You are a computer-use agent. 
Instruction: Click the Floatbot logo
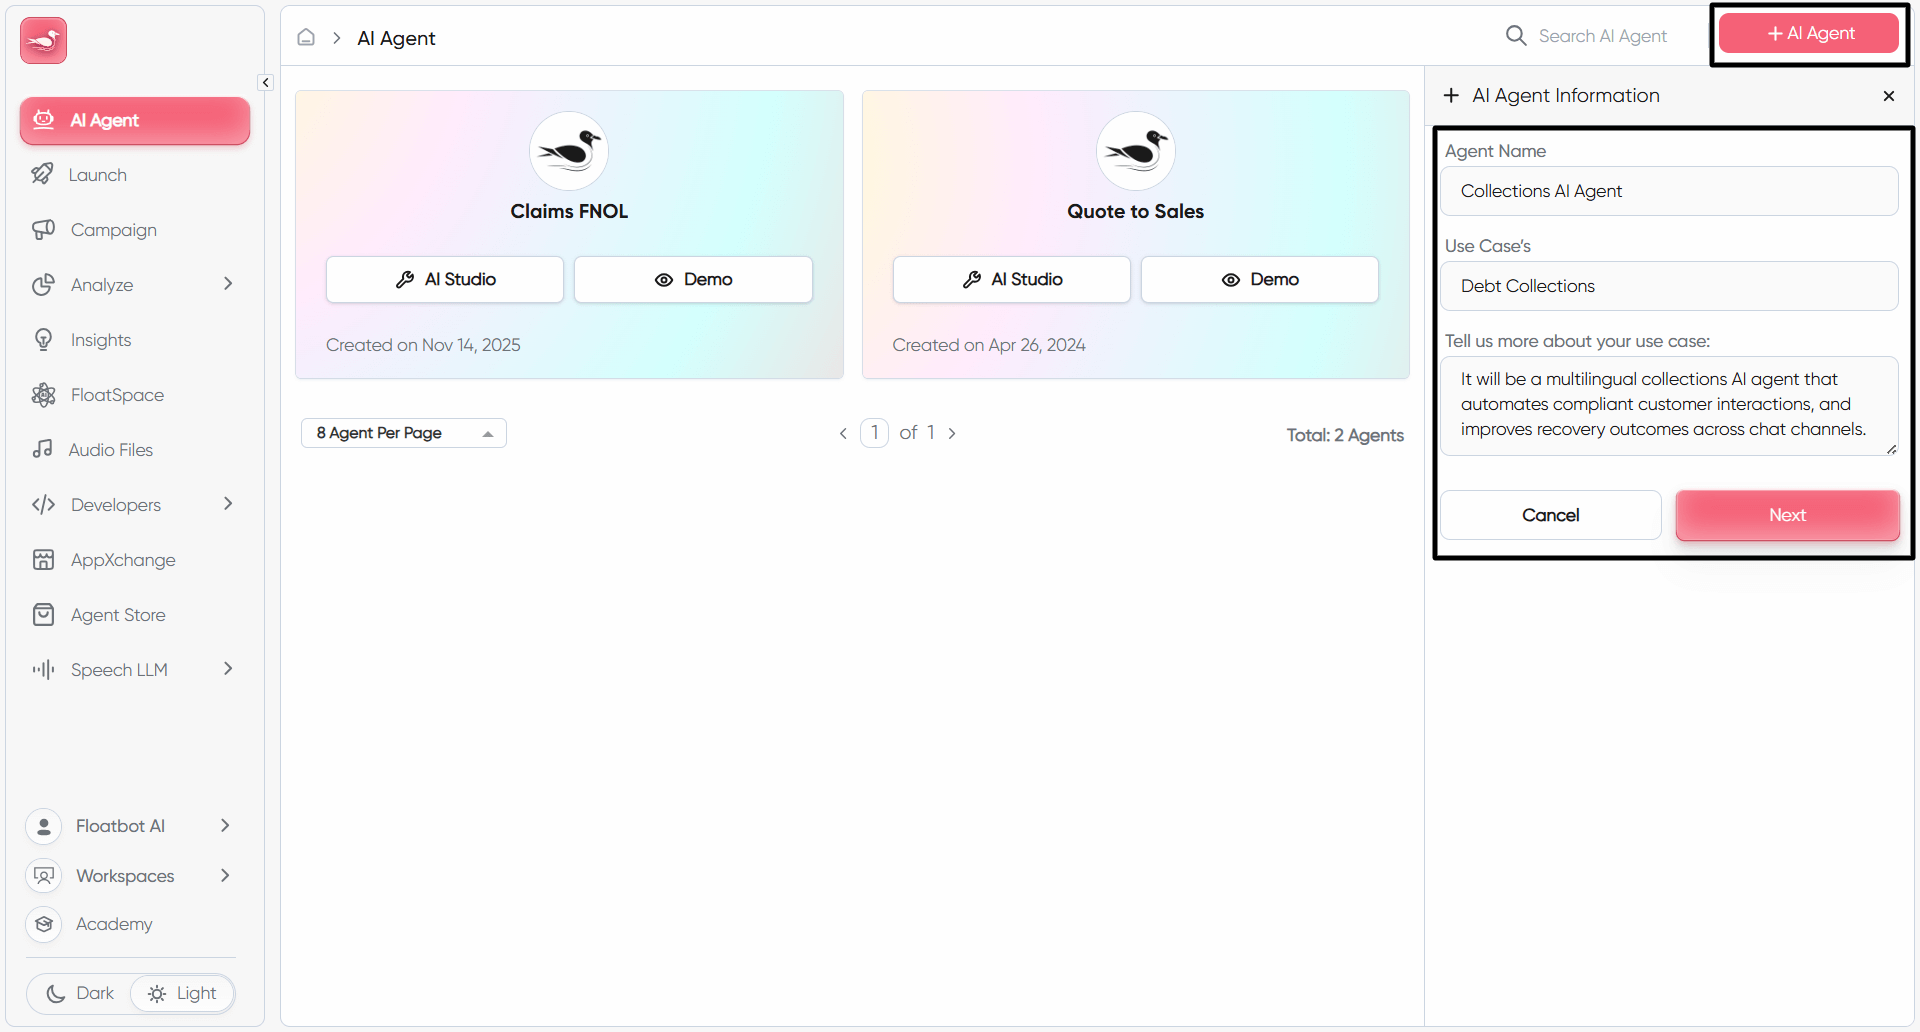pyautogui.click(x=42, y=40)
